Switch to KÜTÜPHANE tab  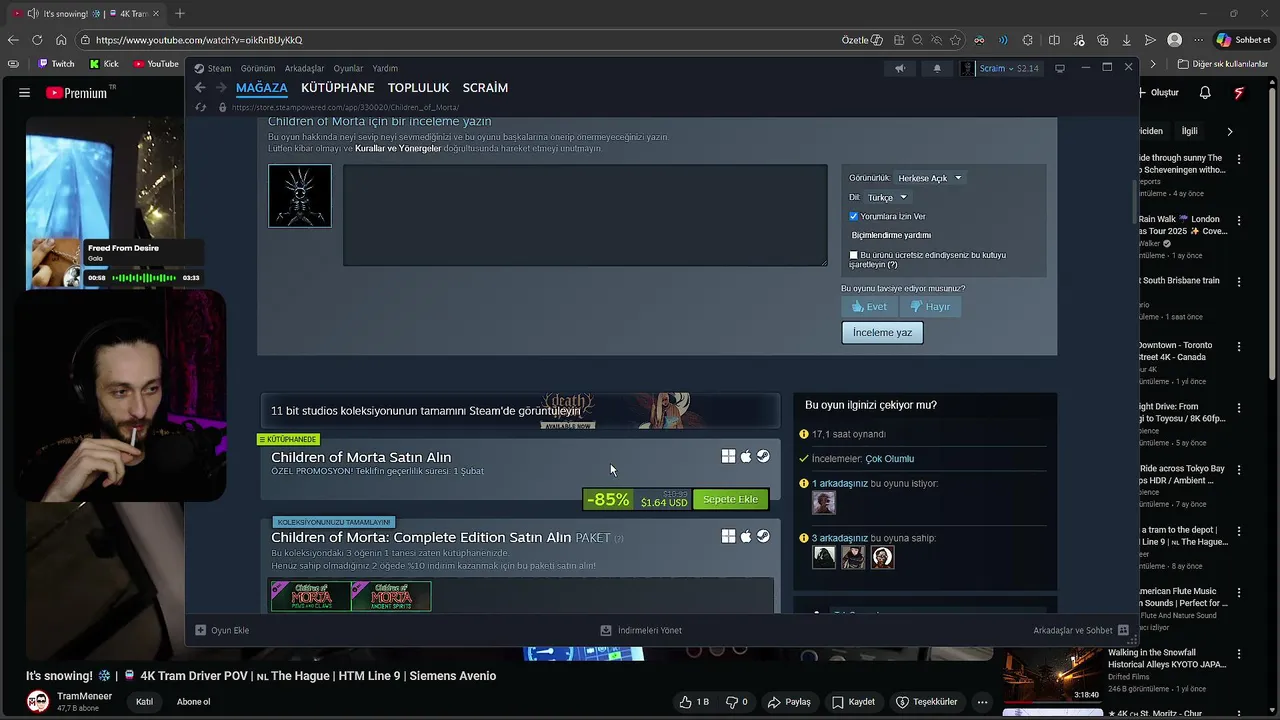pyautogui.click(x=338, y=88)
